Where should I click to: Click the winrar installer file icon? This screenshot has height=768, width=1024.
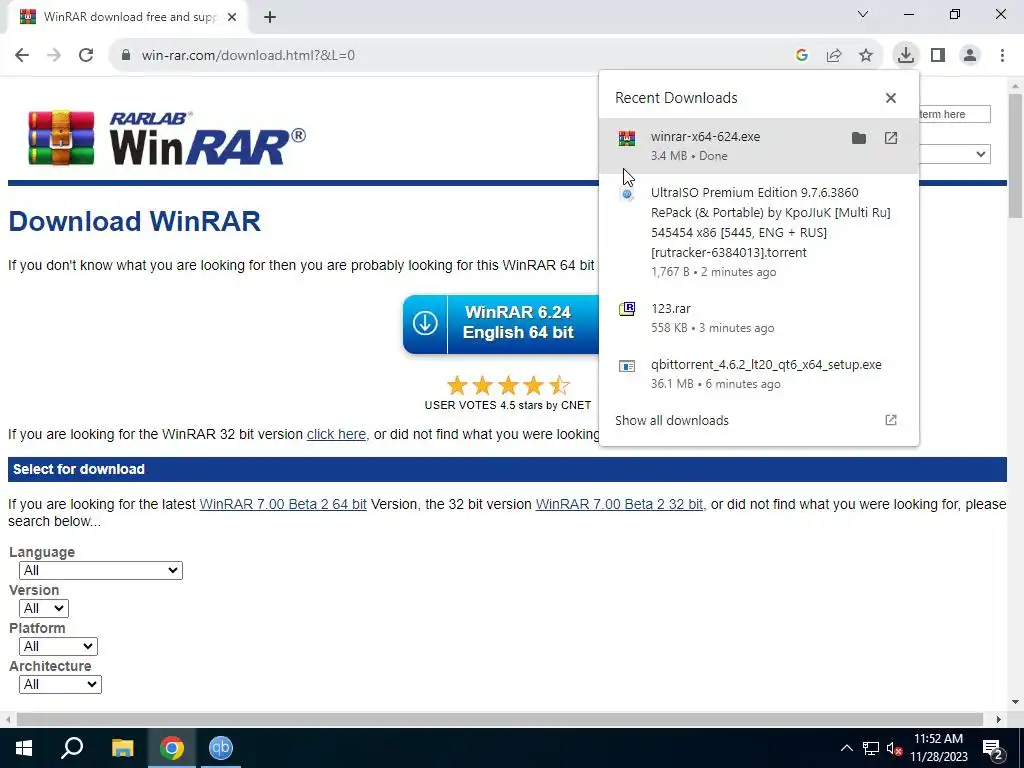627,138
